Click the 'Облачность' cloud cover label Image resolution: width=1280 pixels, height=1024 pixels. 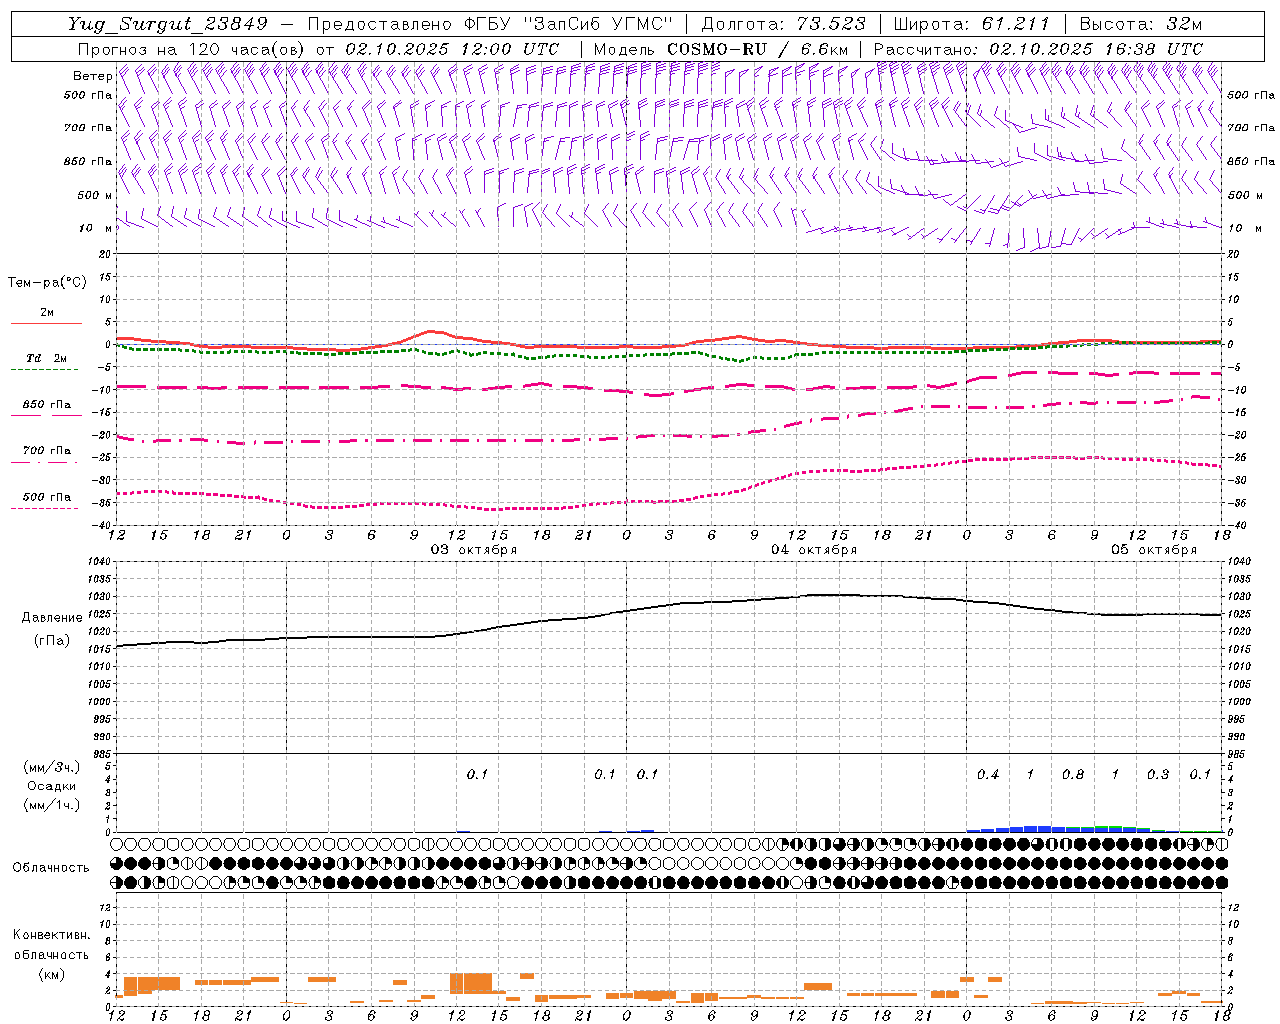tap(51, 867)
